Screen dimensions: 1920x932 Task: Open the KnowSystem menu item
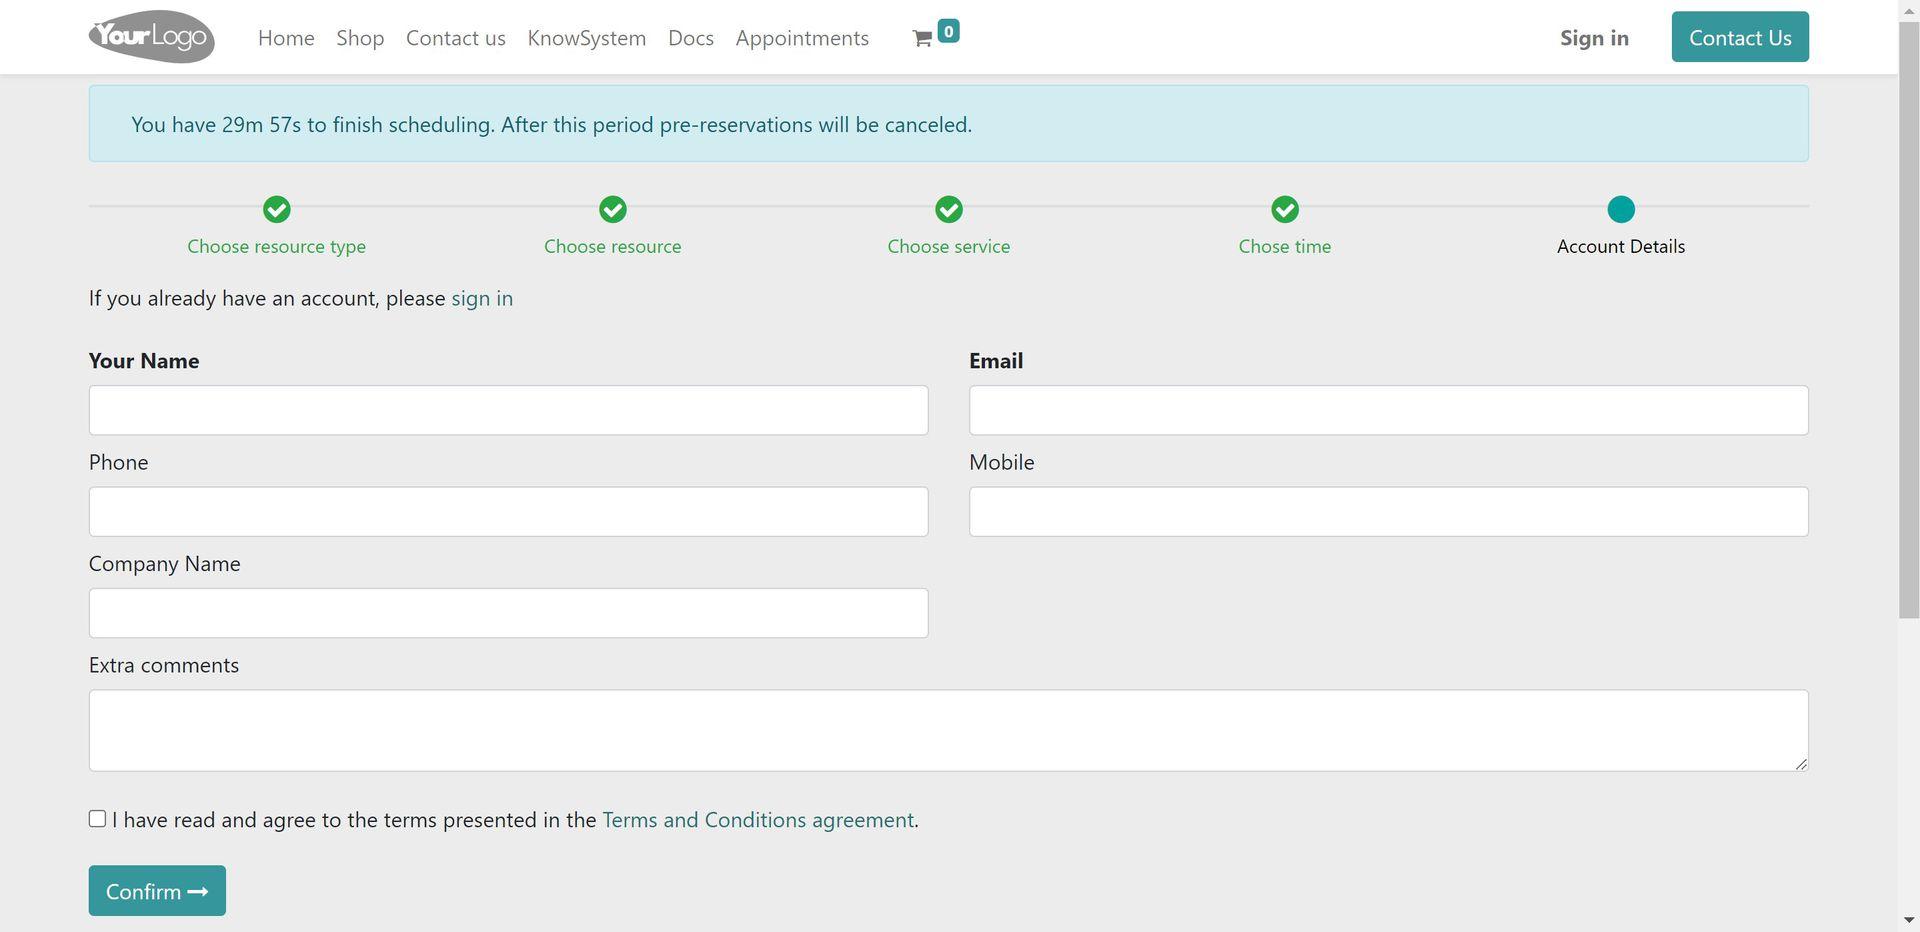pos(587,38)
